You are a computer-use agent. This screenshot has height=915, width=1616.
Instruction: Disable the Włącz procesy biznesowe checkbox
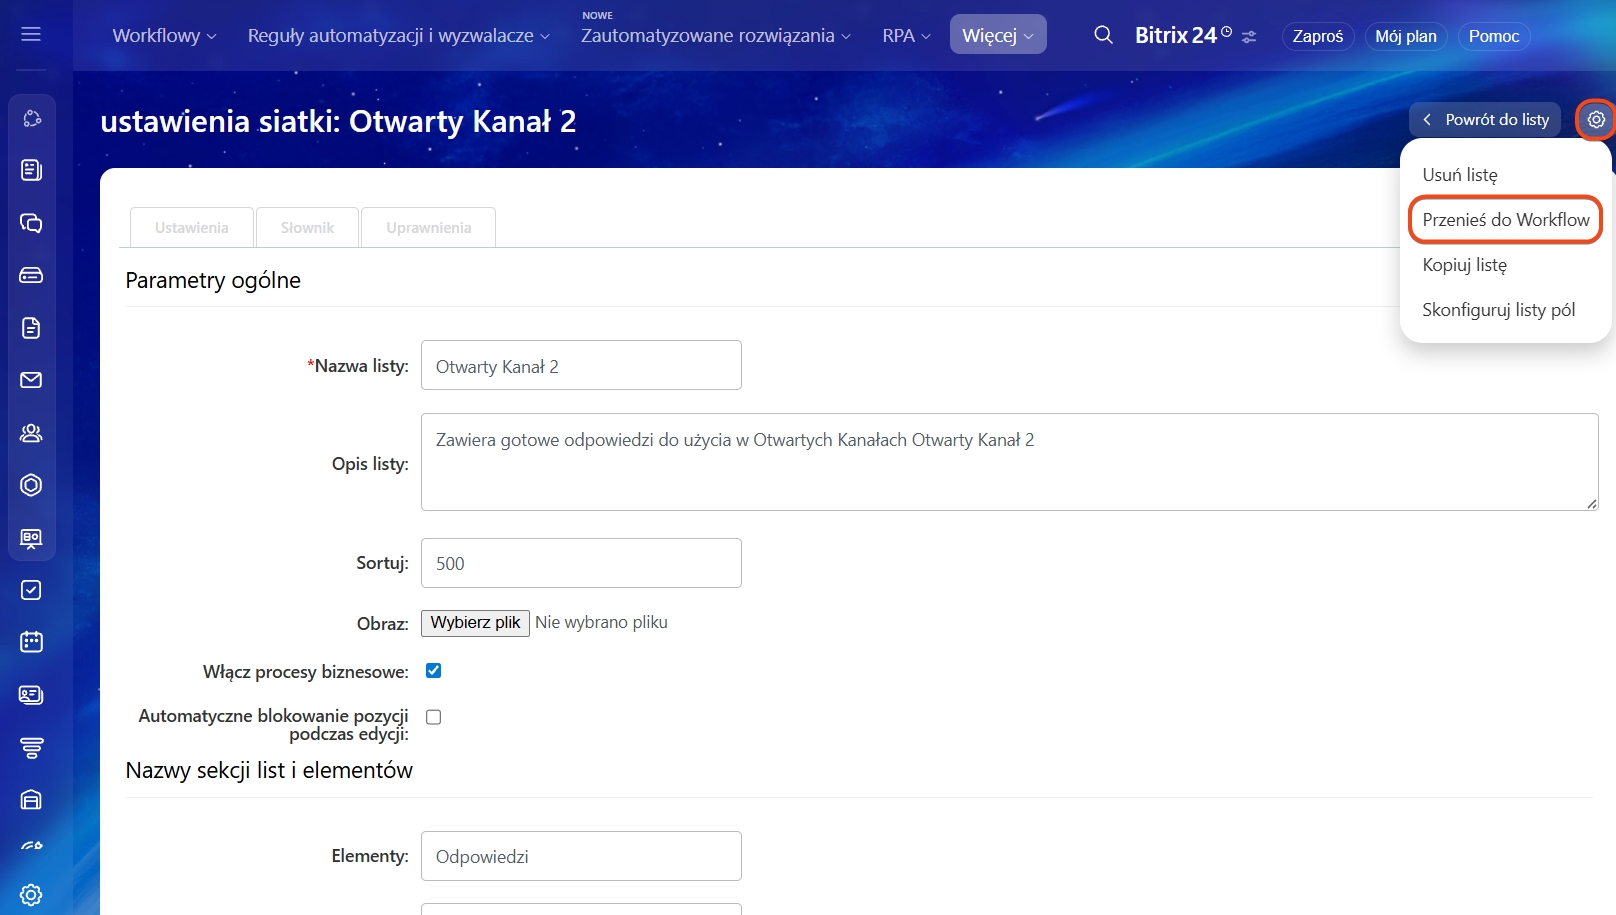pyautogui.click(x=433, y=671)
